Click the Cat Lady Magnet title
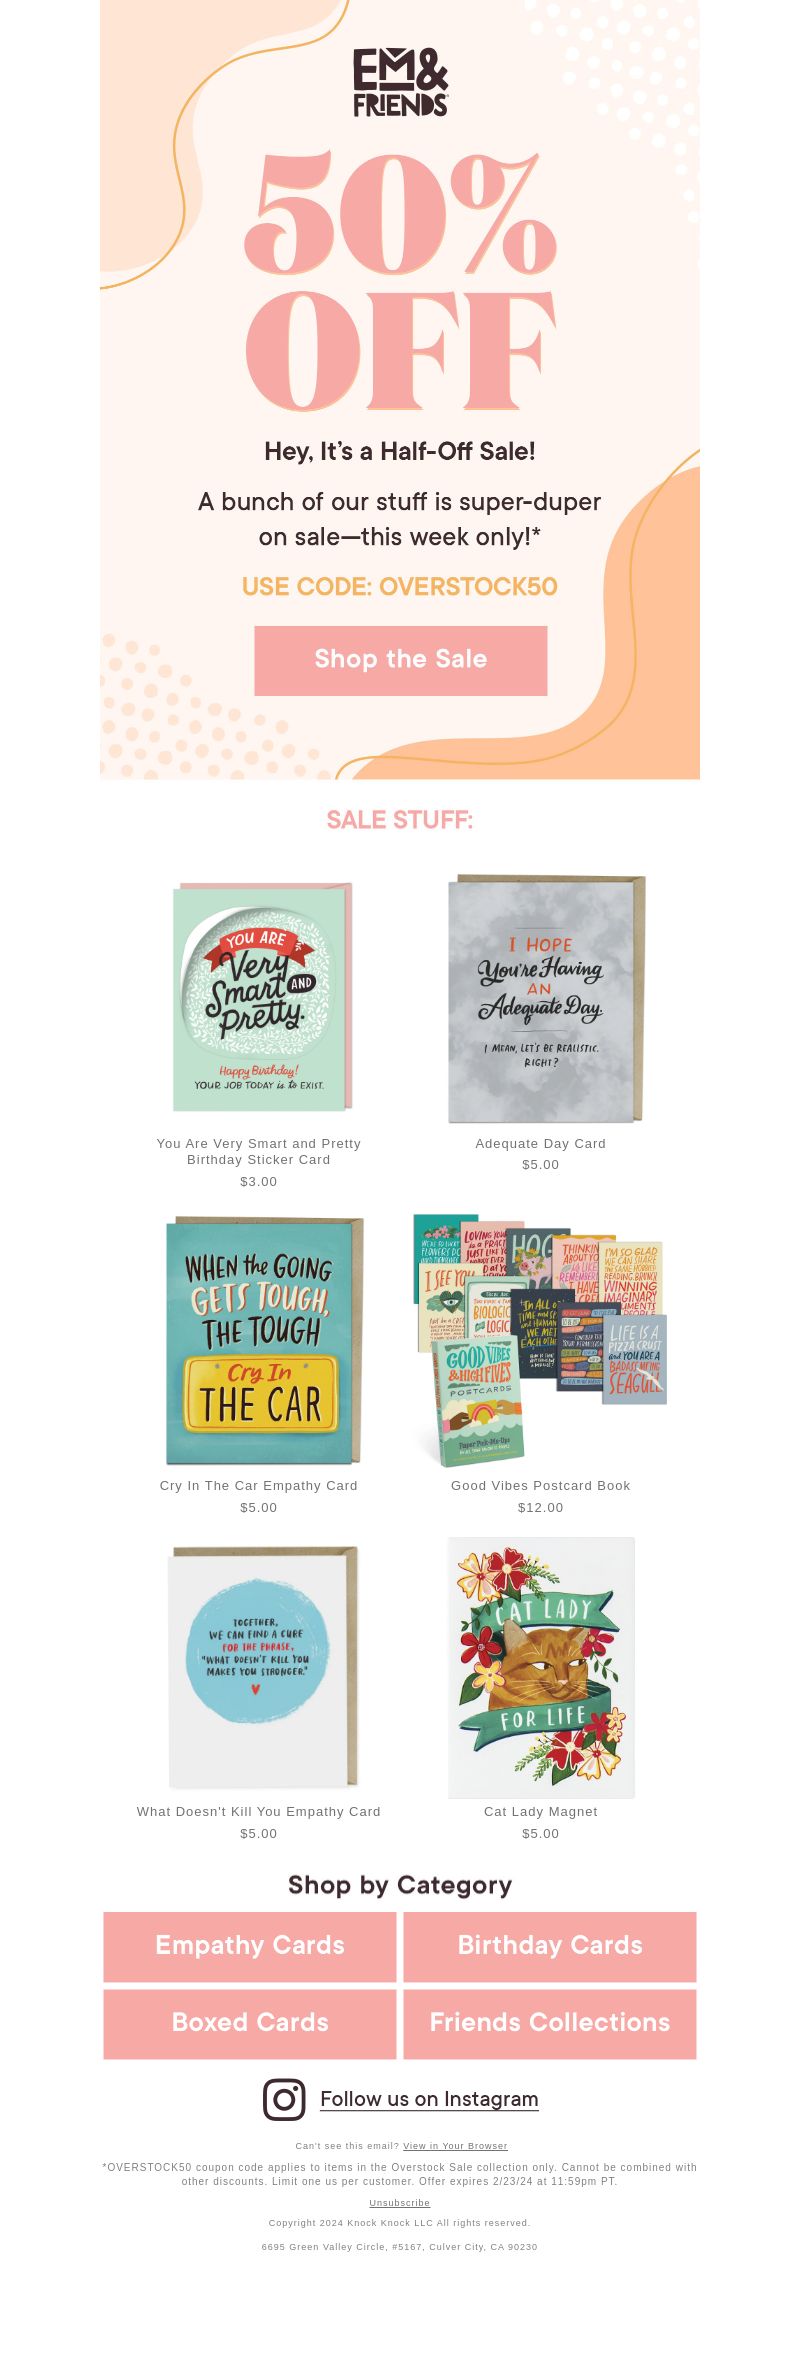Image resolution: width=800 pixels, height=2363 pixels. pyautogui.click(x=541, y=1811)
